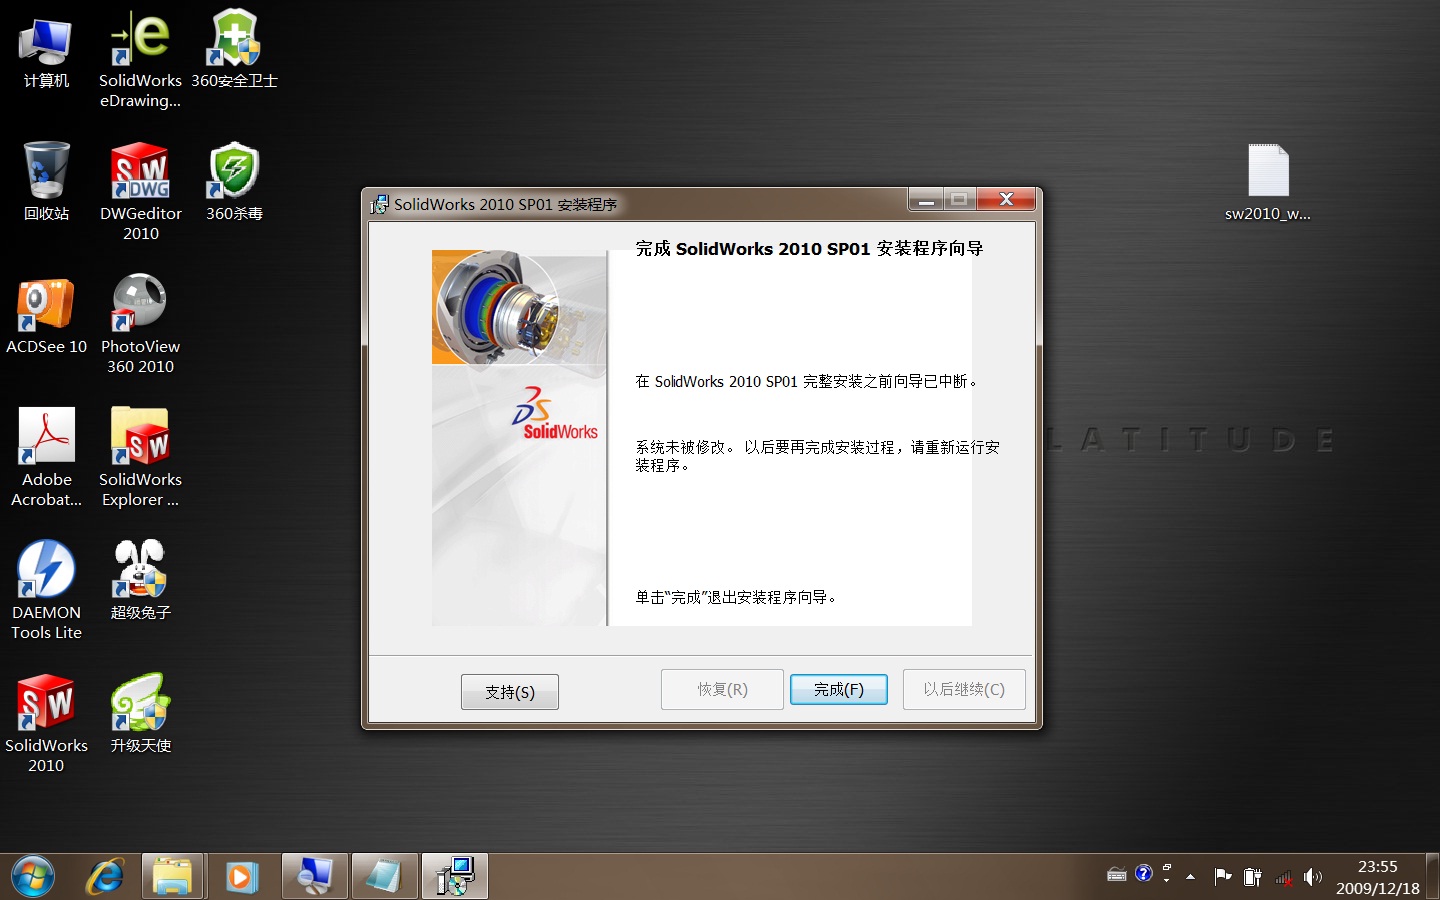This screenshot has height=900, width=1440.
Task: Select the Adobe Acrobat desktop shortcut
Action: point(46,458)
